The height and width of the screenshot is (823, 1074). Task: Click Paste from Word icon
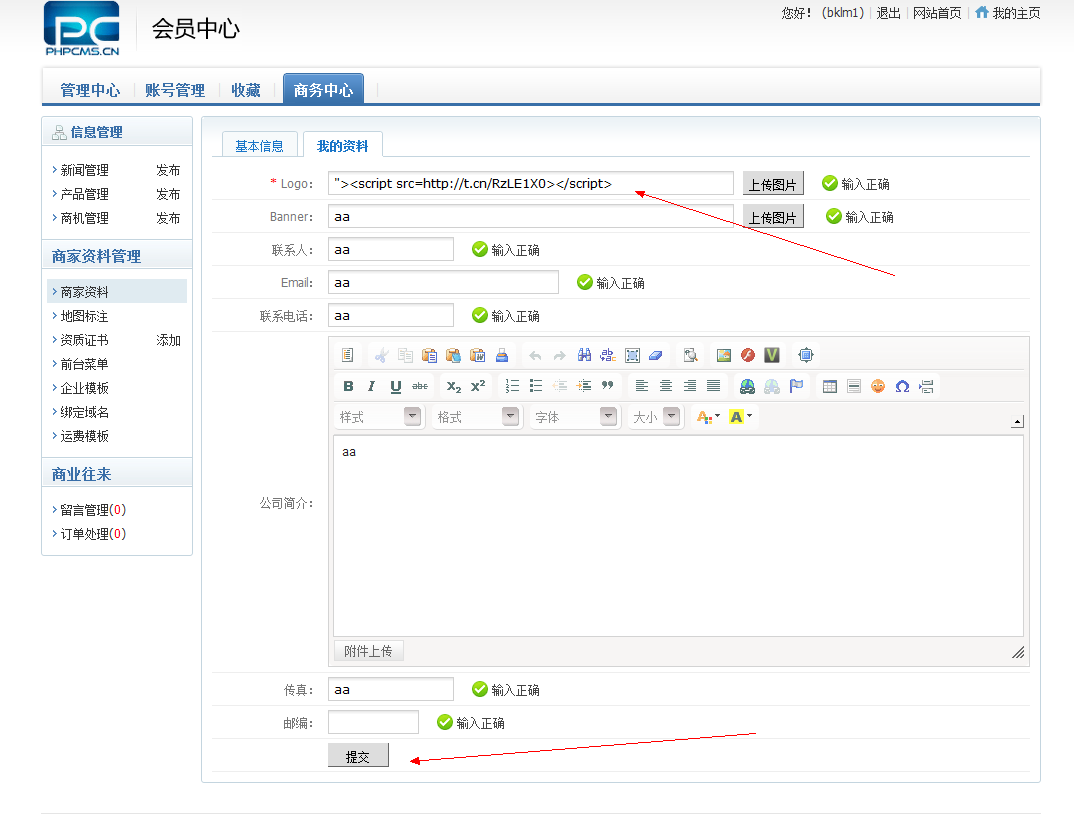point(478,355)
